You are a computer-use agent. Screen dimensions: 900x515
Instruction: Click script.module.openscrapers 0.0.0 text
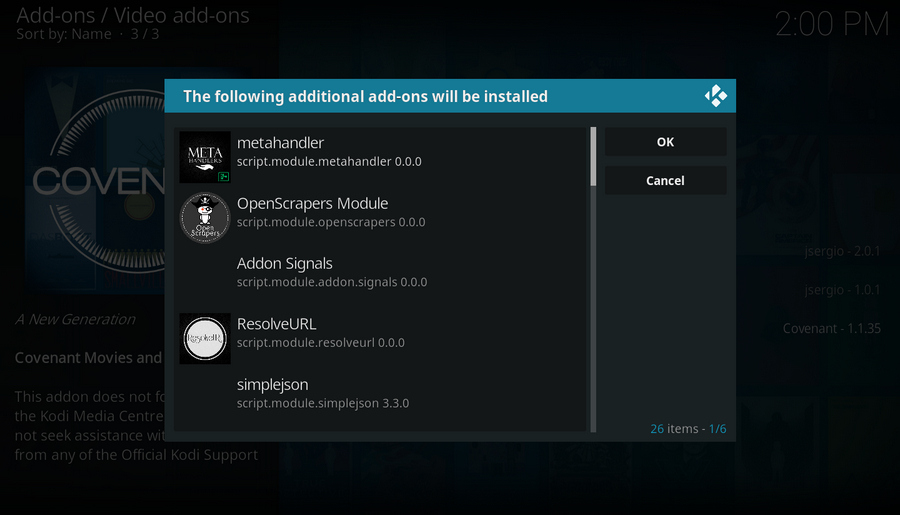[x=331, y=222]
